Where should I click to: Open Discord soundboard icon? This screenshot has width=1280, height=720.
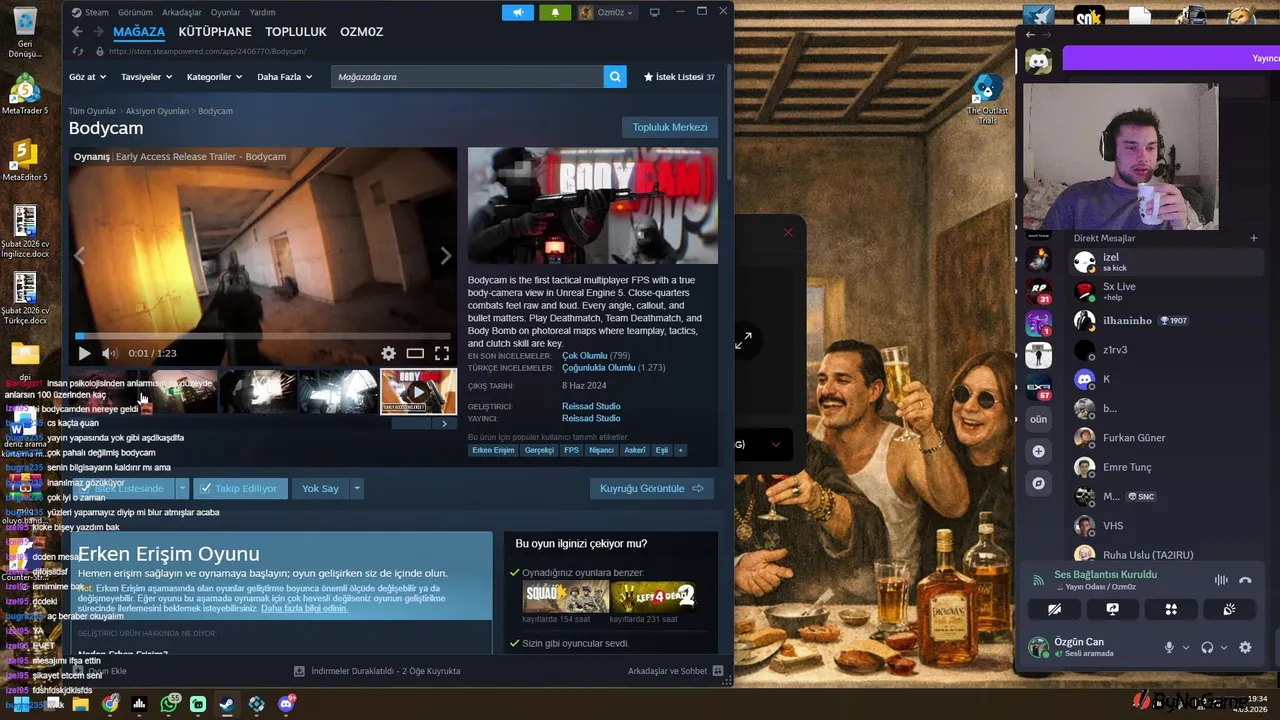(x=1229, y=609)
